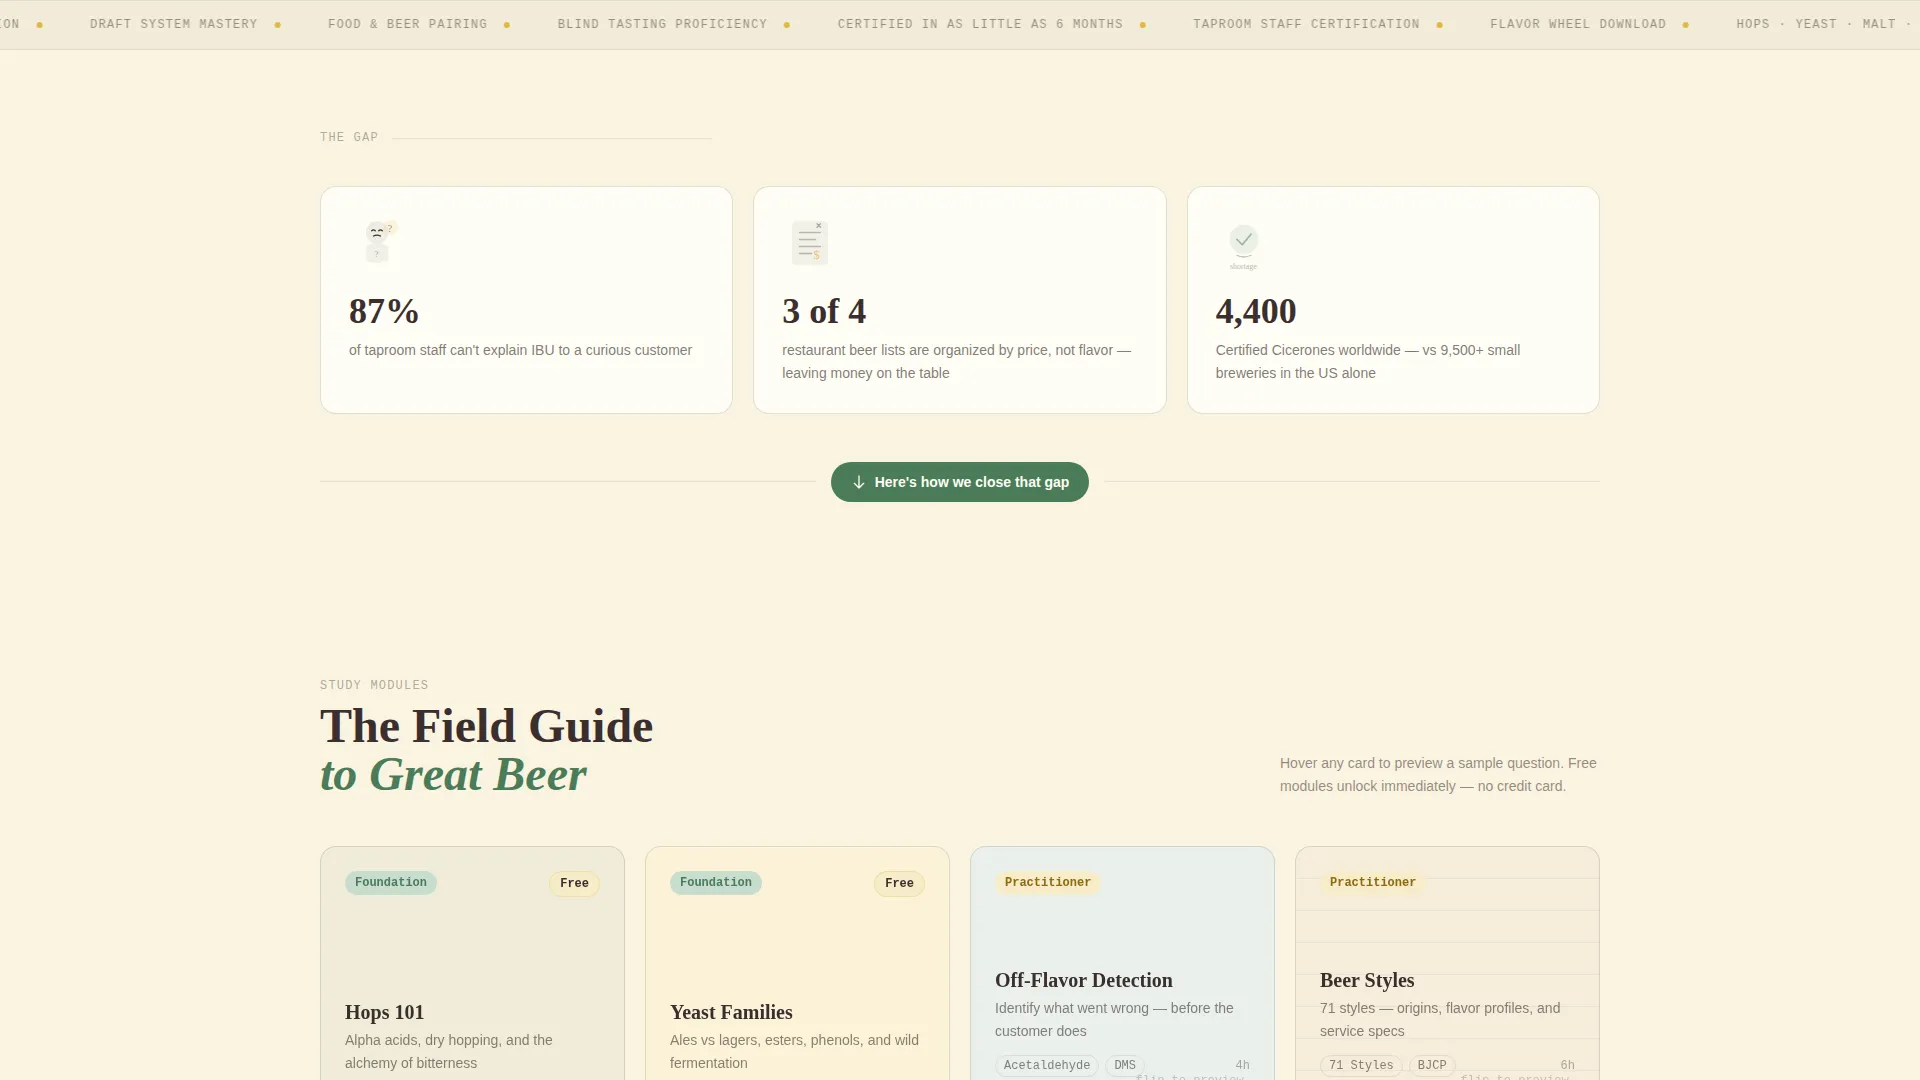The width and height of the screenshot is (1920, 1080).
Task: Click the Free badge on Yeast Families
Action: click(899, 883)
